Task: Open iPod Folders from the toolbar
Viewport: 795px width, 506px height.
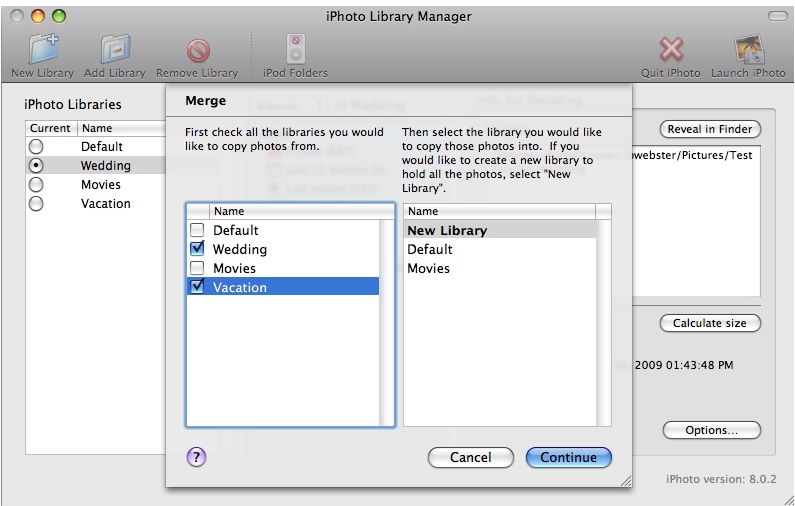Action: pyautogui.click(x=295, y=50)
